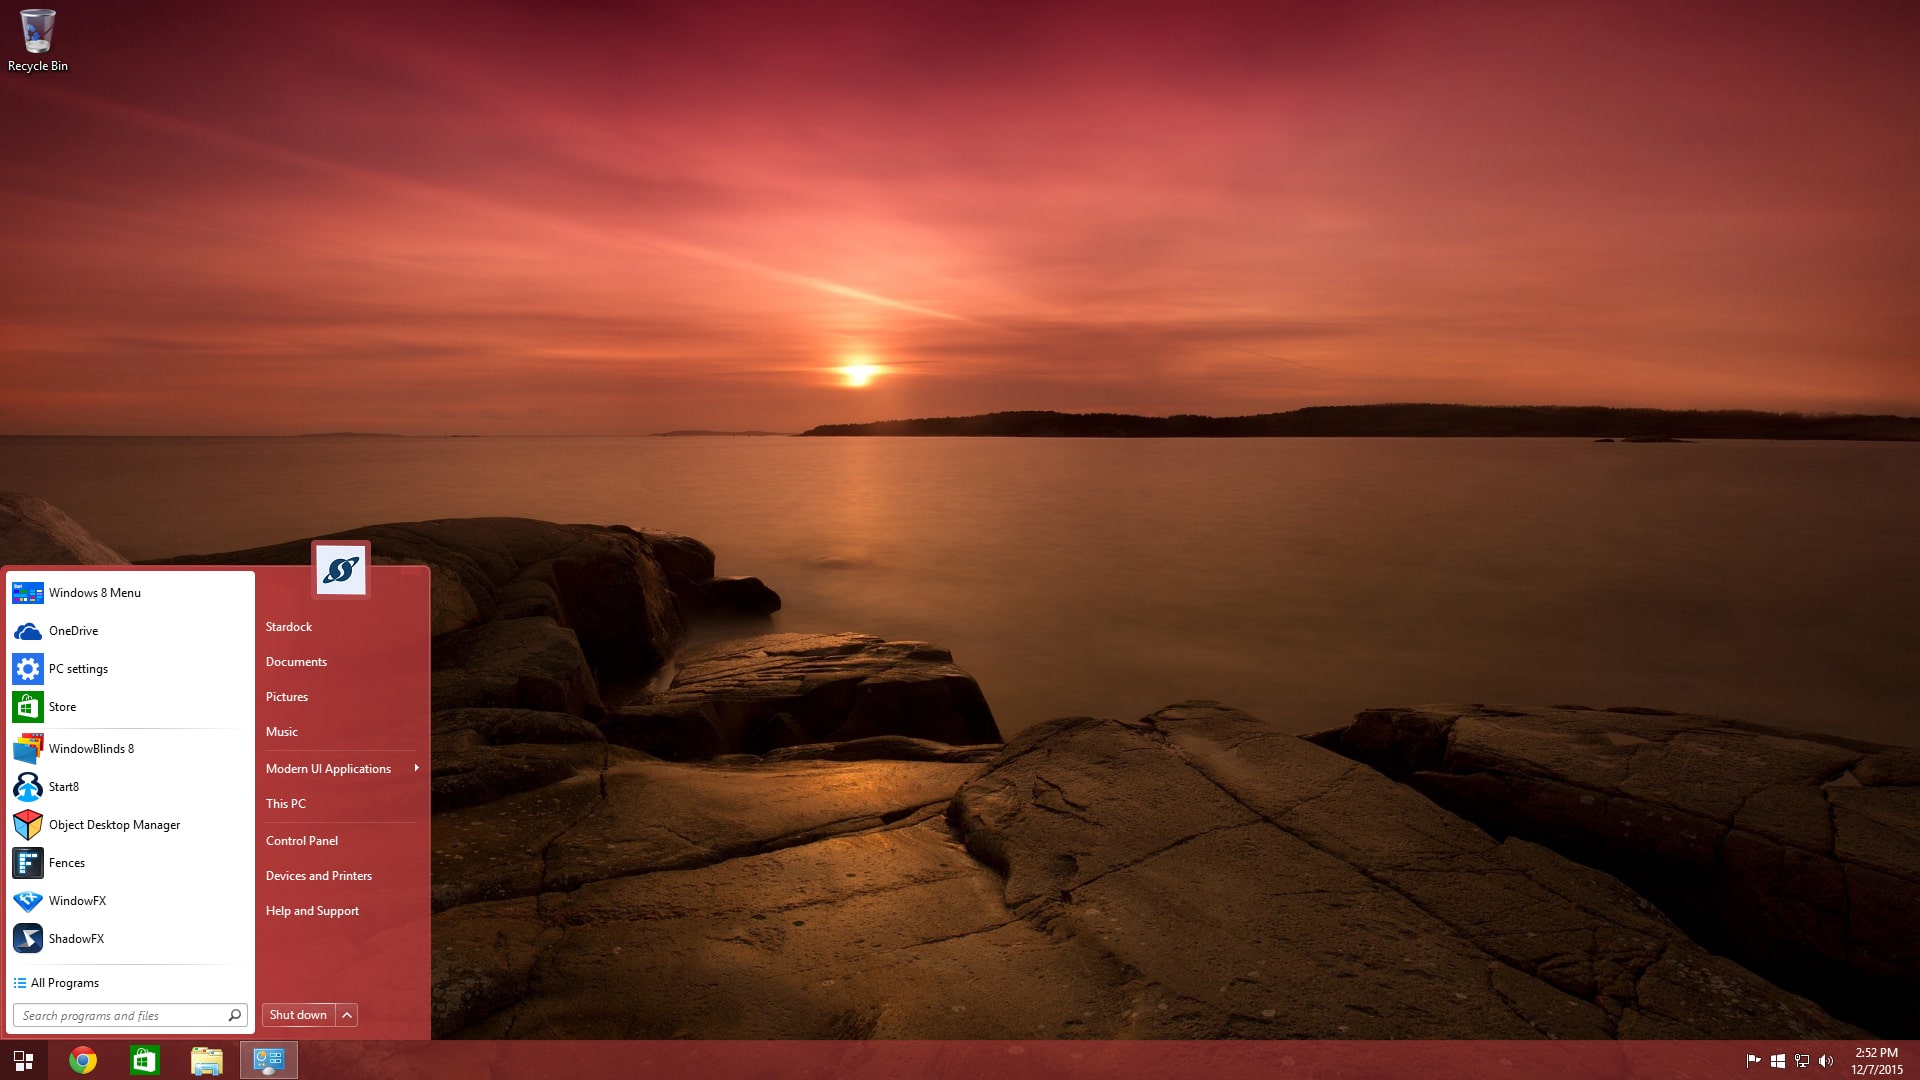The width and height of the screenshot is (1920, 1080).
Task: Open OneDrive cloud icon
Action: click(x=28, y=631)
